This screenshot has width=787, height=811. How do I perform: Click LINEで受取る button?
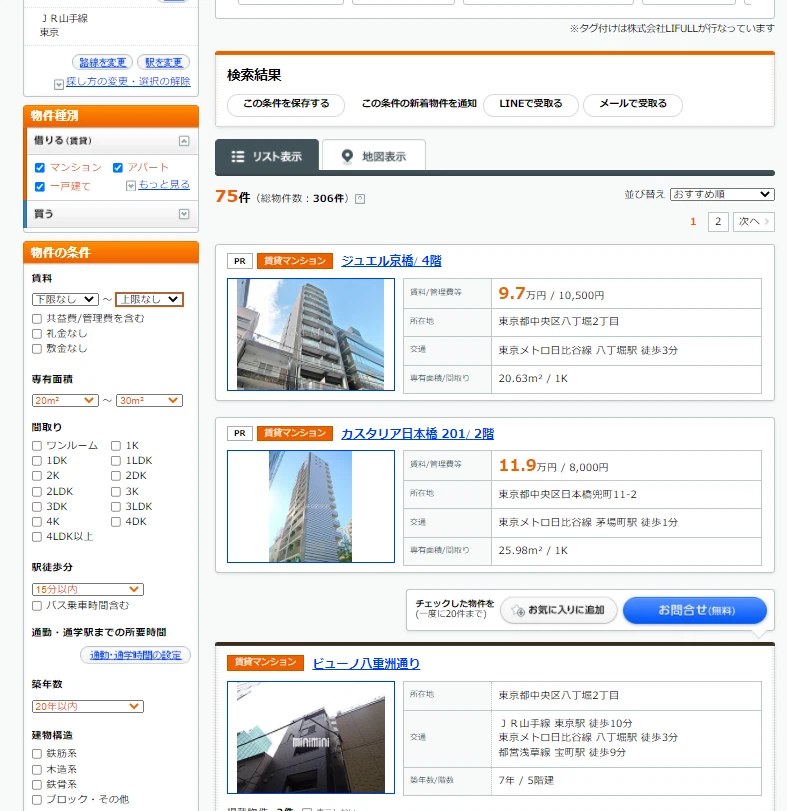(531, 104)
